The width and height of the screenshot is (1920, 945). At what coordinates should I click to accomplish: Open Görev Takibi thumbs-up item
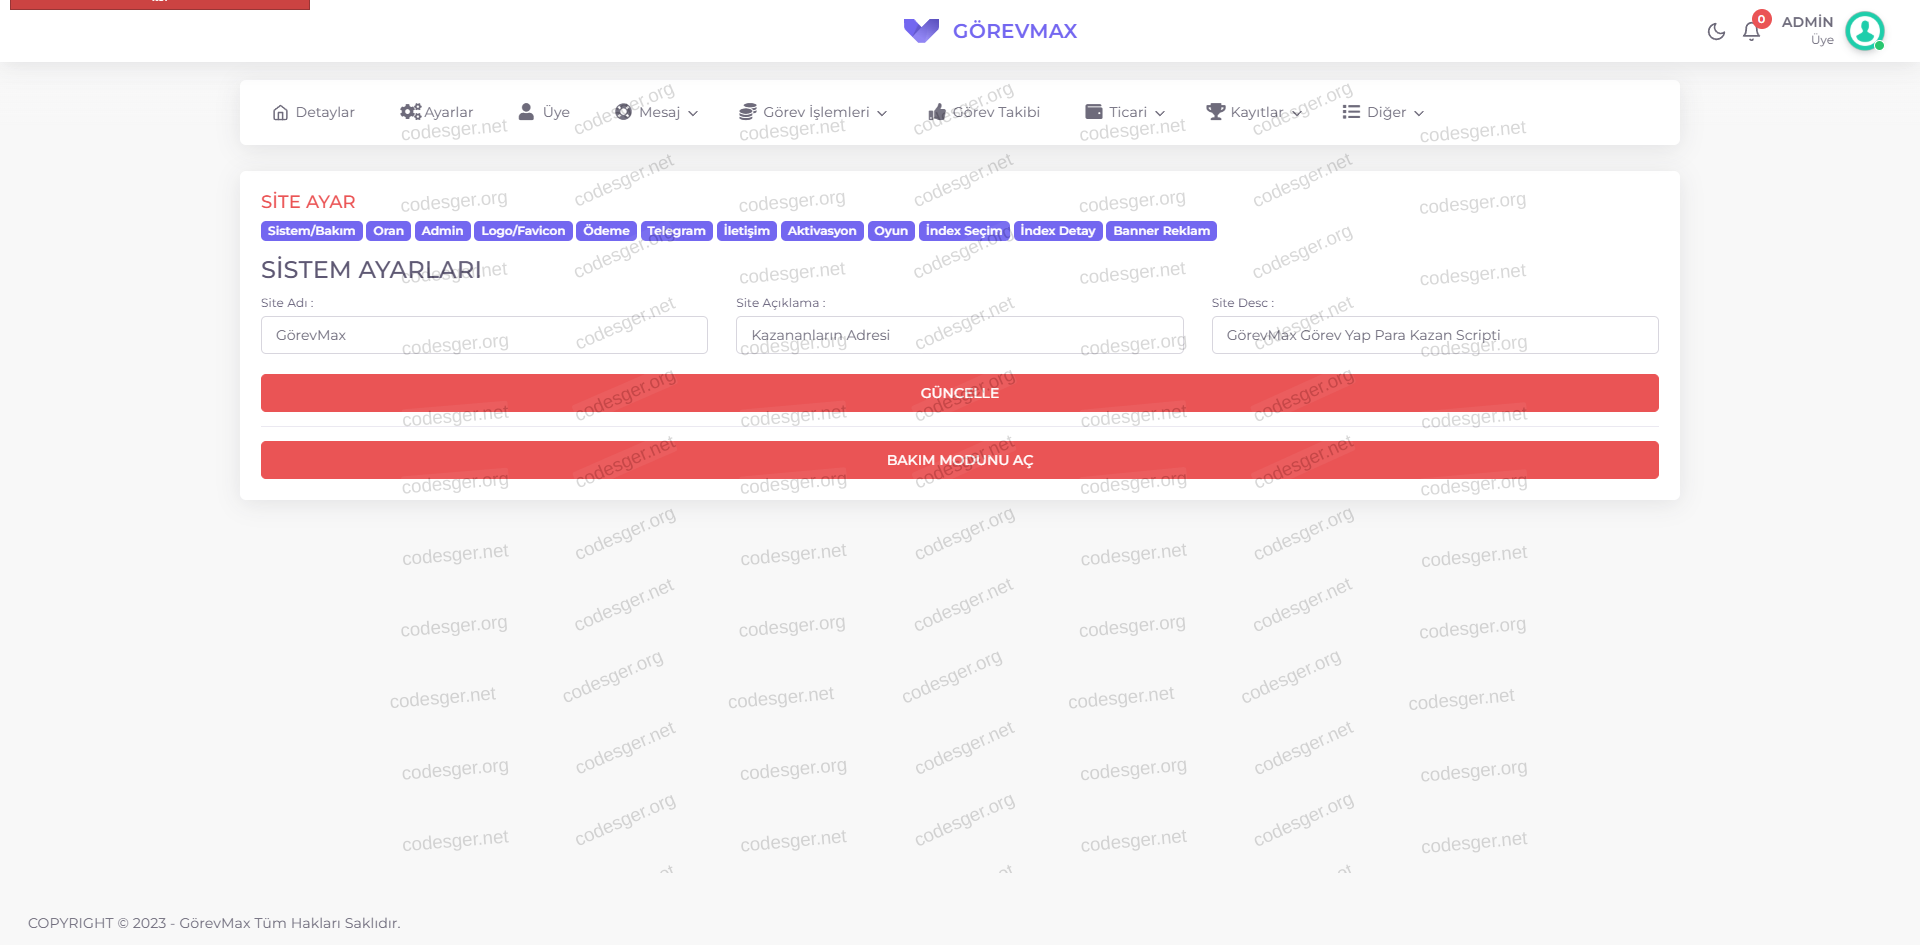[984, 112]
